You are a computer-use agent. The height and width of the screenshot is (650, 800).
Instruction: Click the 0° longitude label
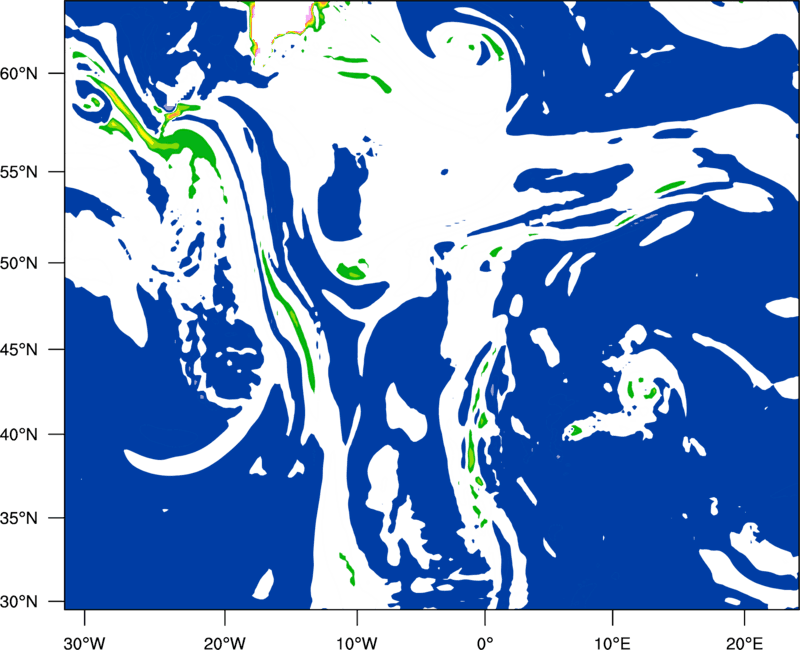485,643
